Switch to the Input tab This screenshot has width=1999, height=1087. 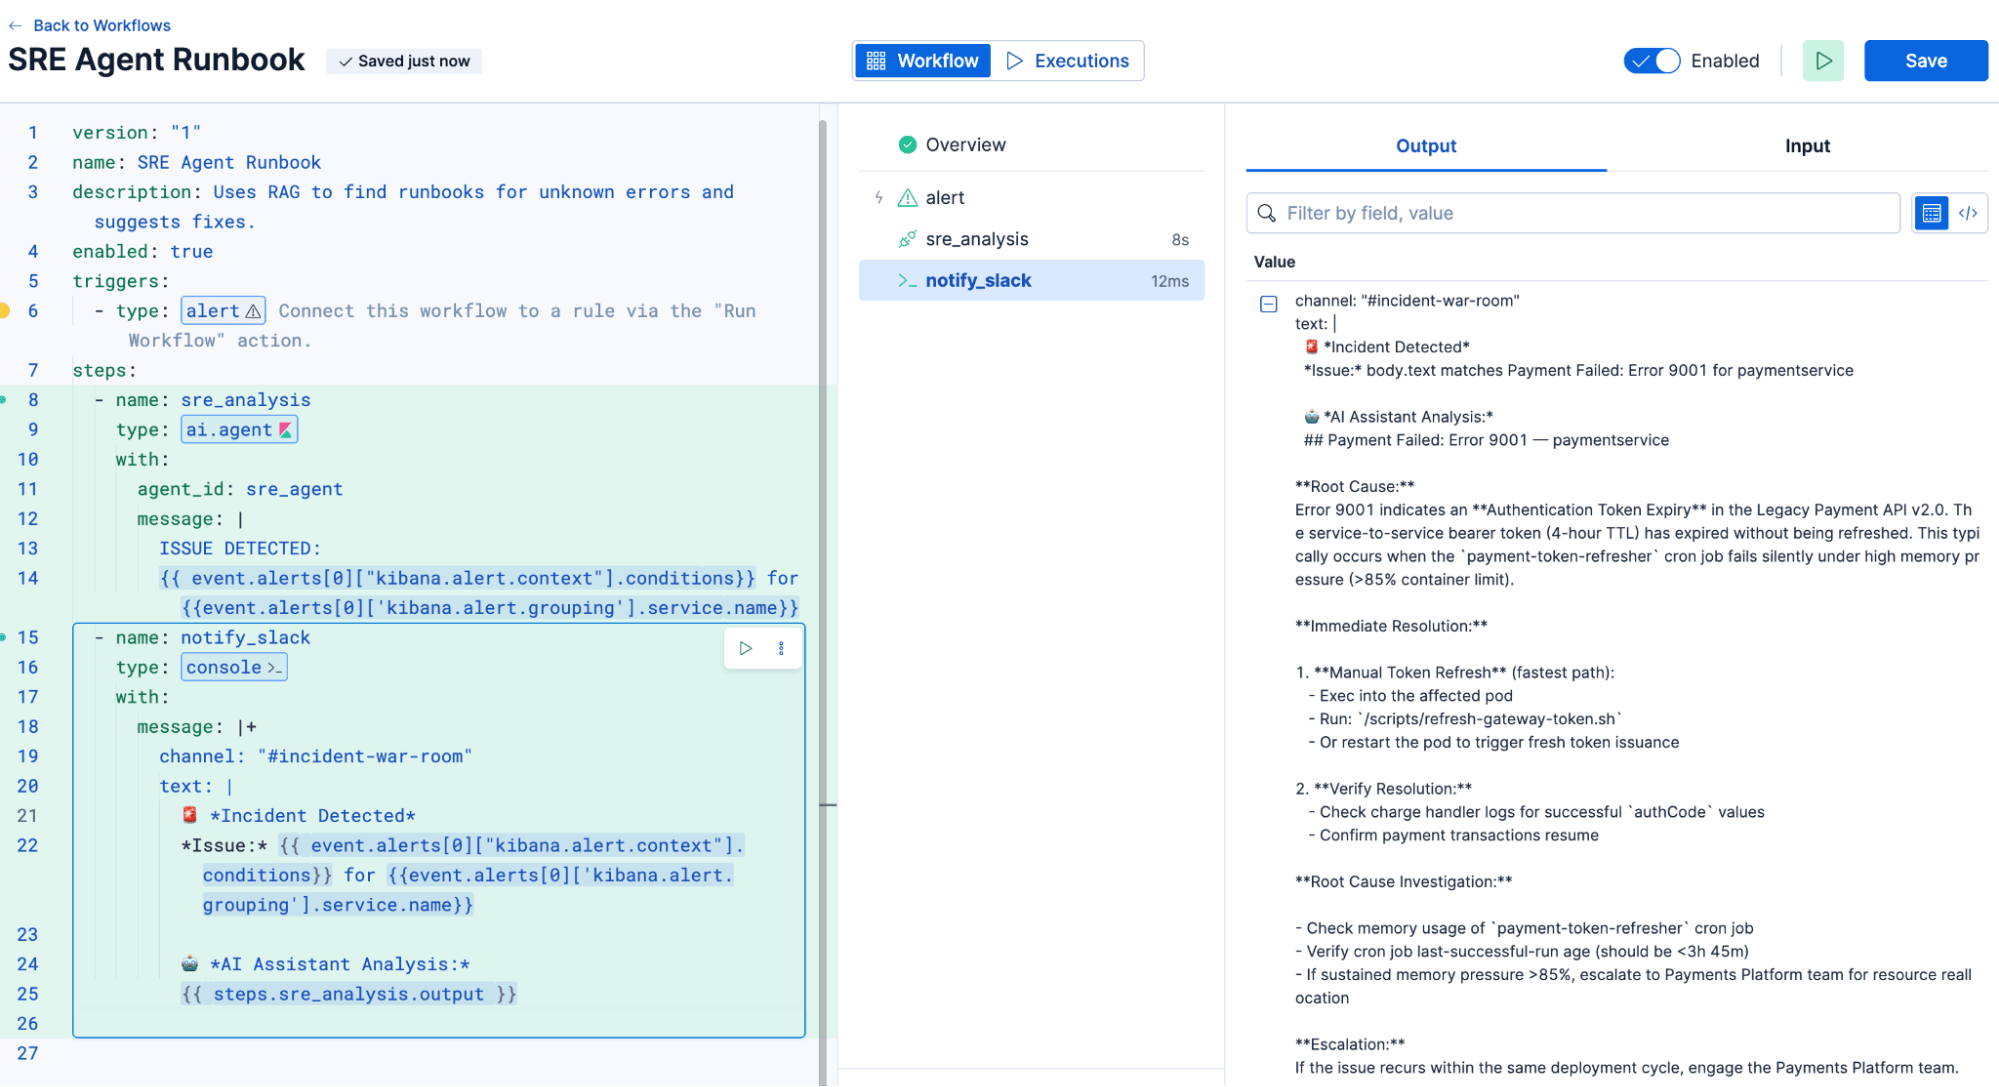(1806, 145)
